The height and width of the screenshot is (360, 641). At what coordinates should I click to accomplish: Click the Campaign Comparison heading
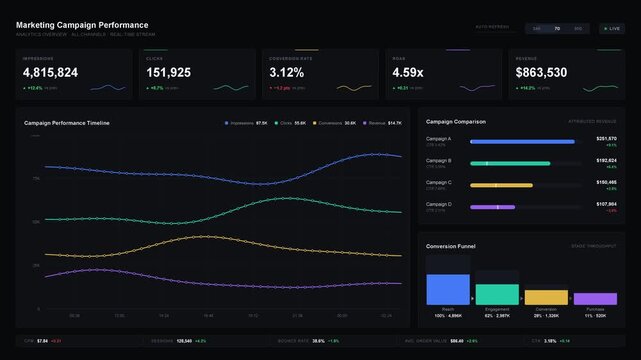456,122
